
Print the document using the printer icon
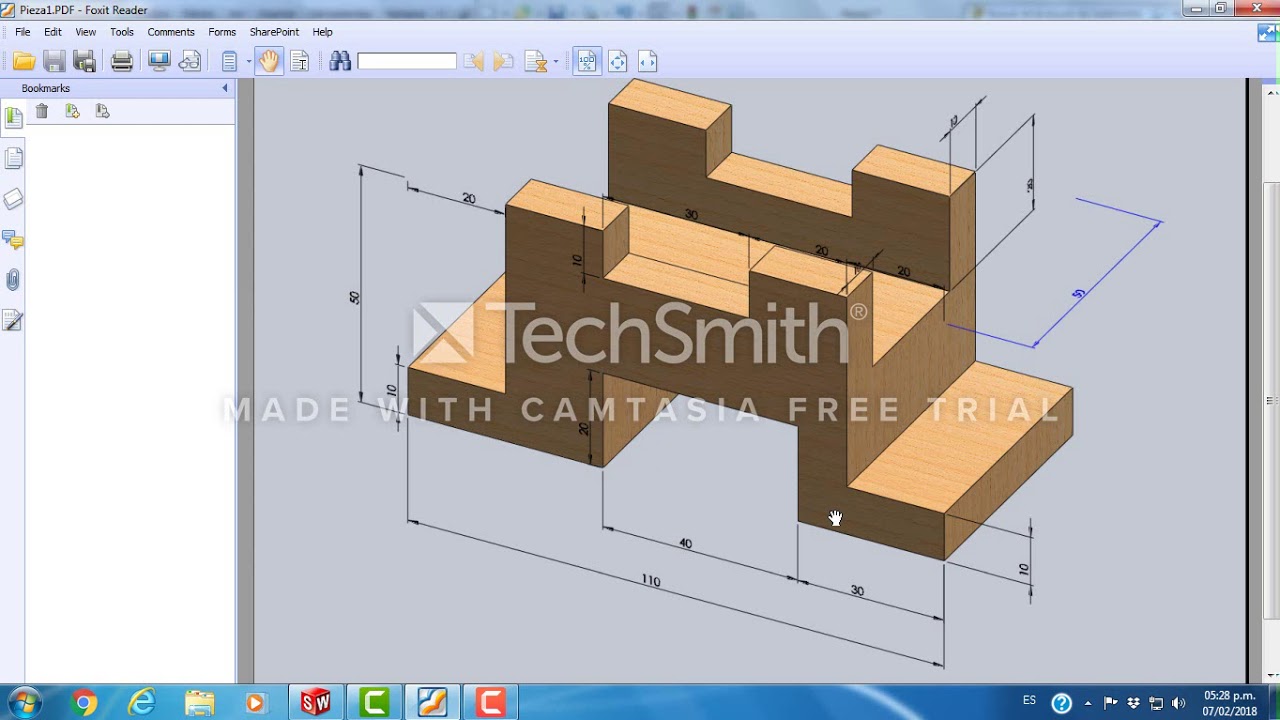(122, 62)
